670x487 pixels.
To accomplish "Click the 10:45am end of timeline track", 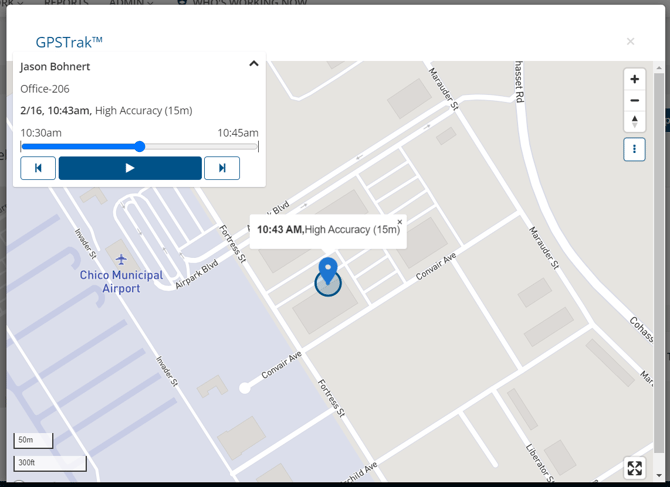I will point(257,147).
